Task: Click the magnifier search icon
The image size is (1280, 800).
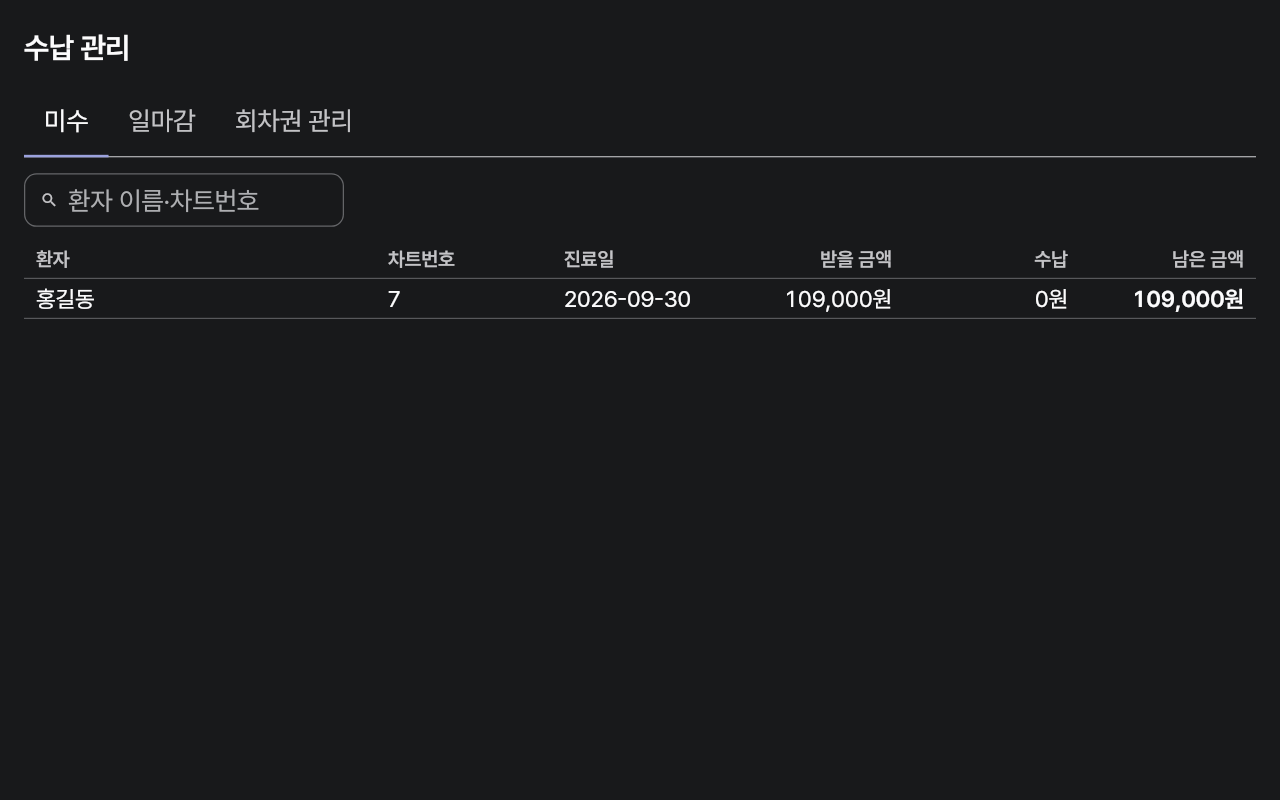Action: 48,200
